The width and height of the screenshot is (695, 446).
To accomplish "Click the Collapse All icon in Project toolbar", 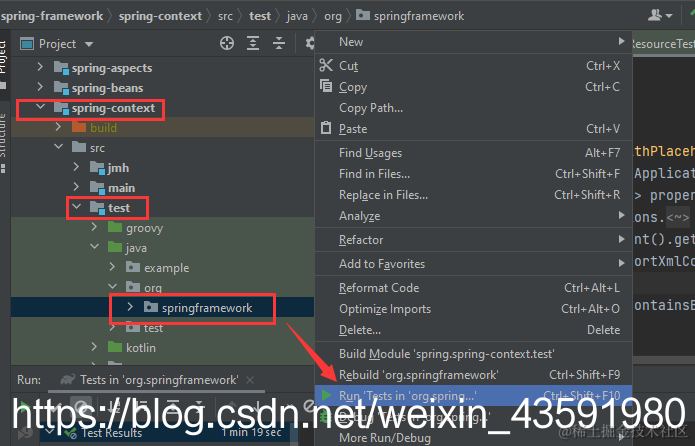I will coord(279,43).
